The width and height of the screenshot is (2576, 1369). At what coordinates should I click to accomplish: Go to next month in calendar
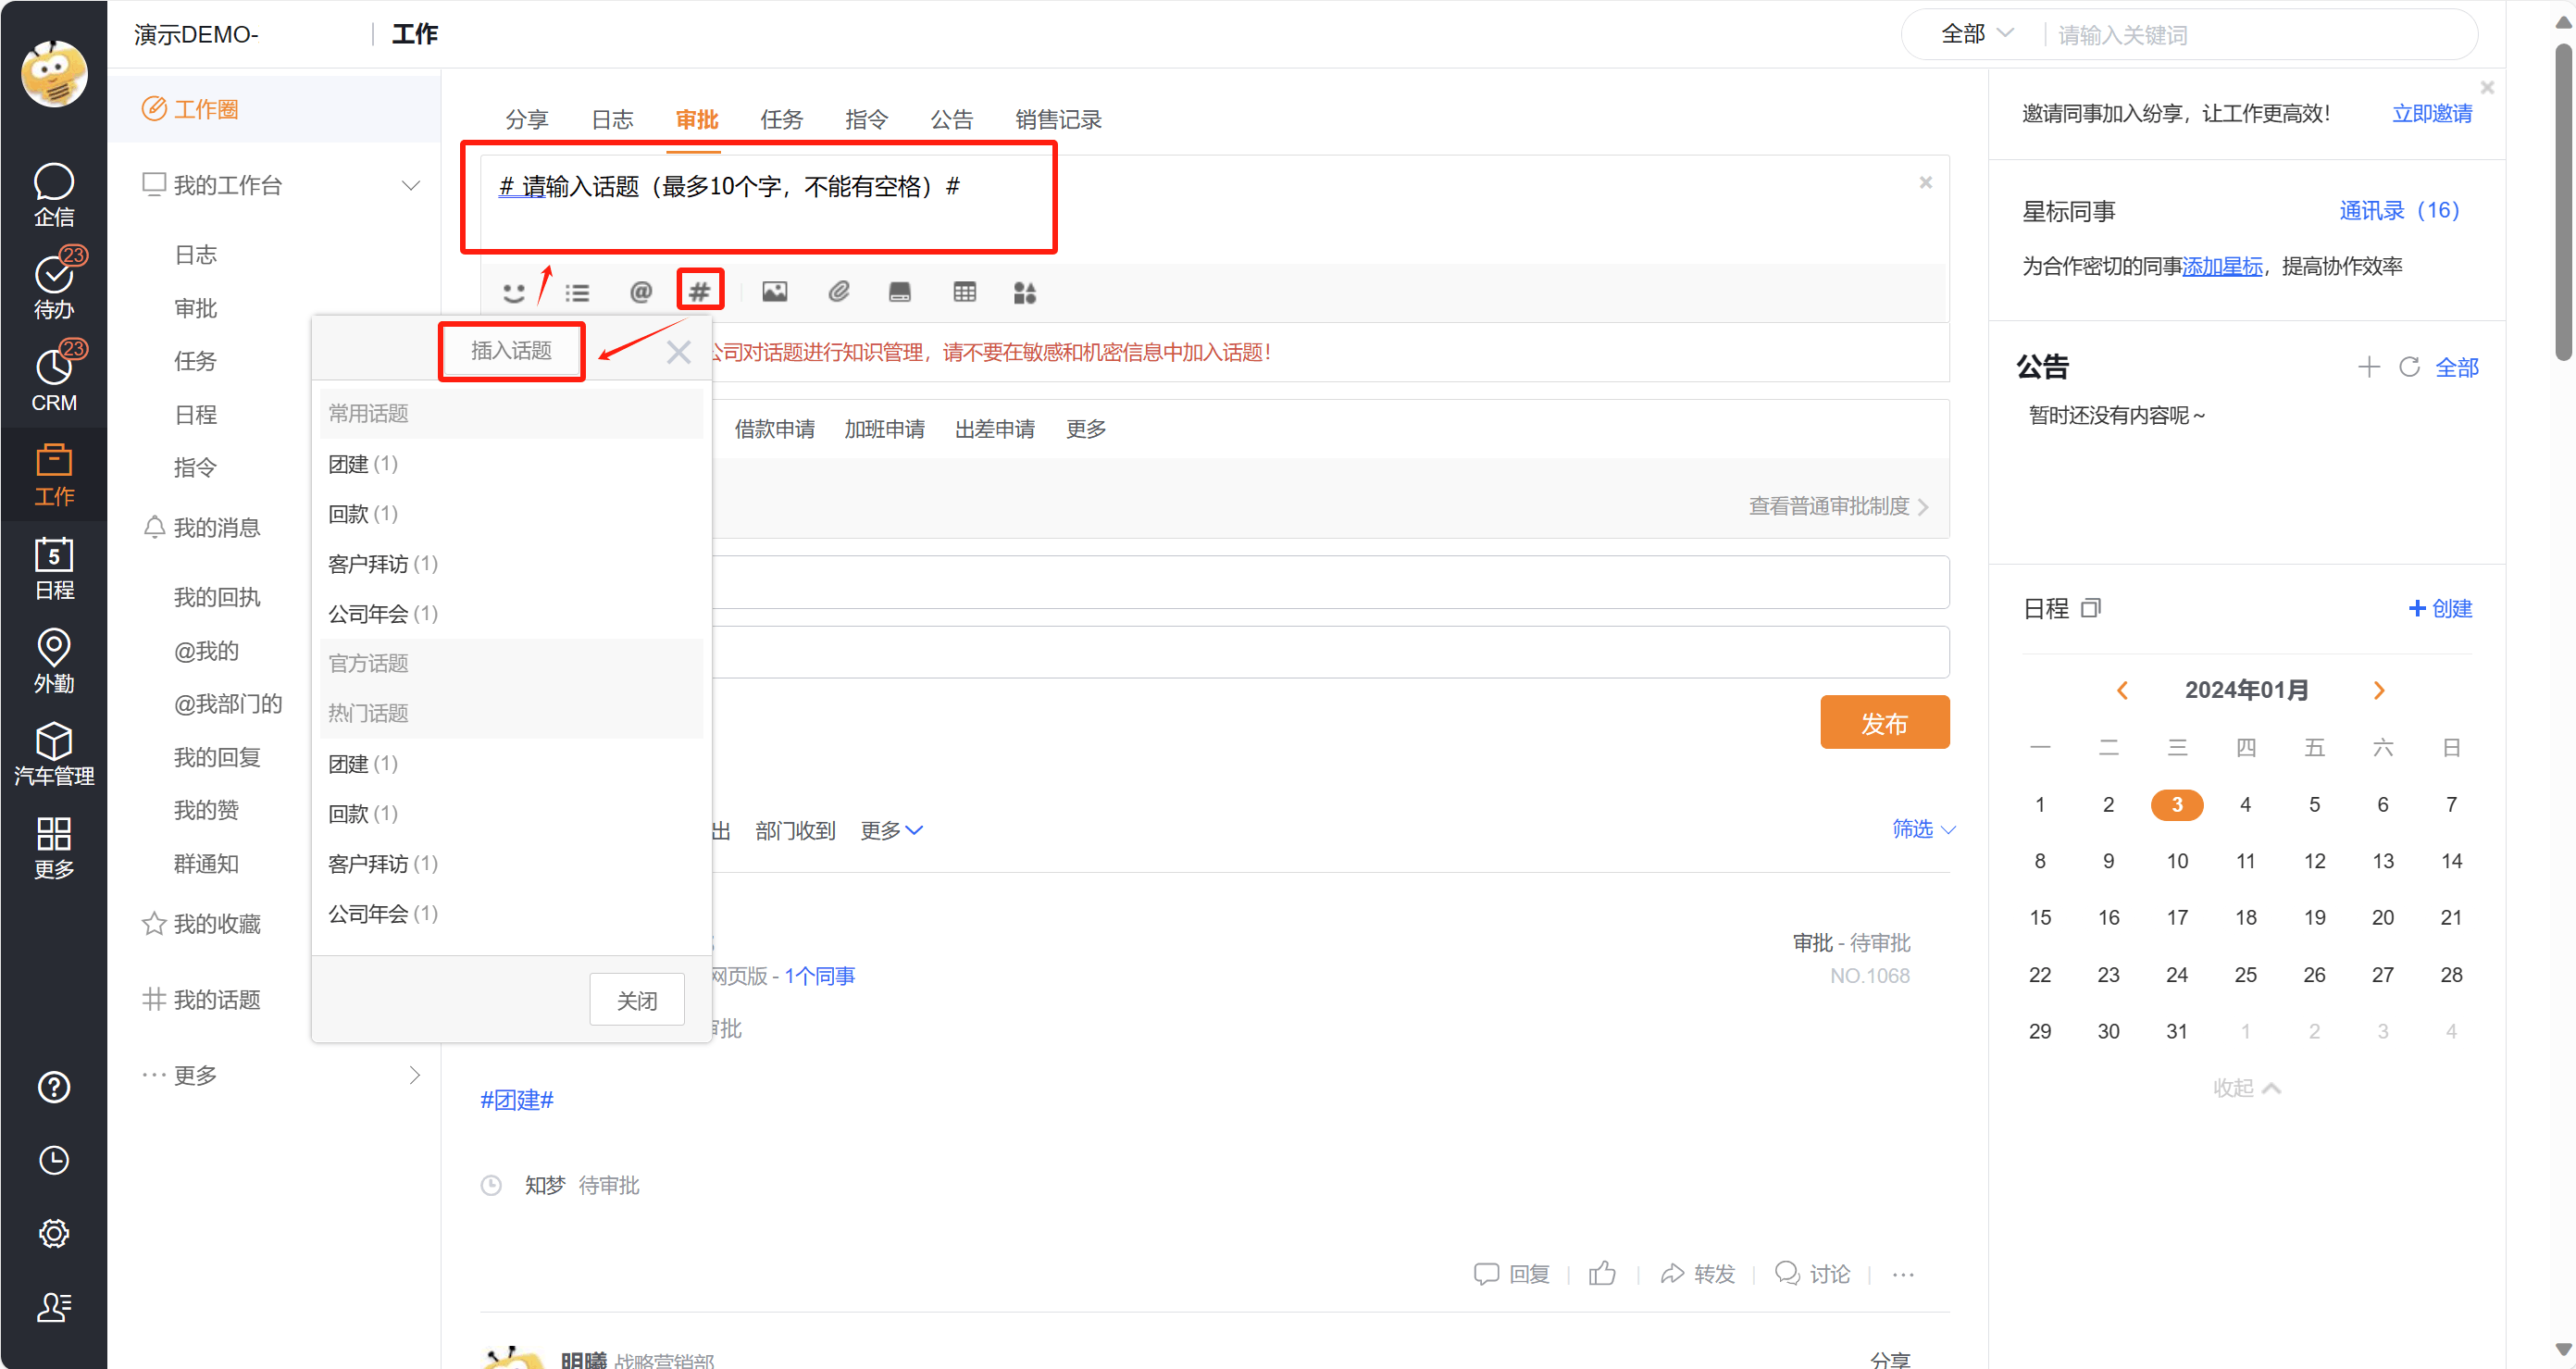(2378, 690)
